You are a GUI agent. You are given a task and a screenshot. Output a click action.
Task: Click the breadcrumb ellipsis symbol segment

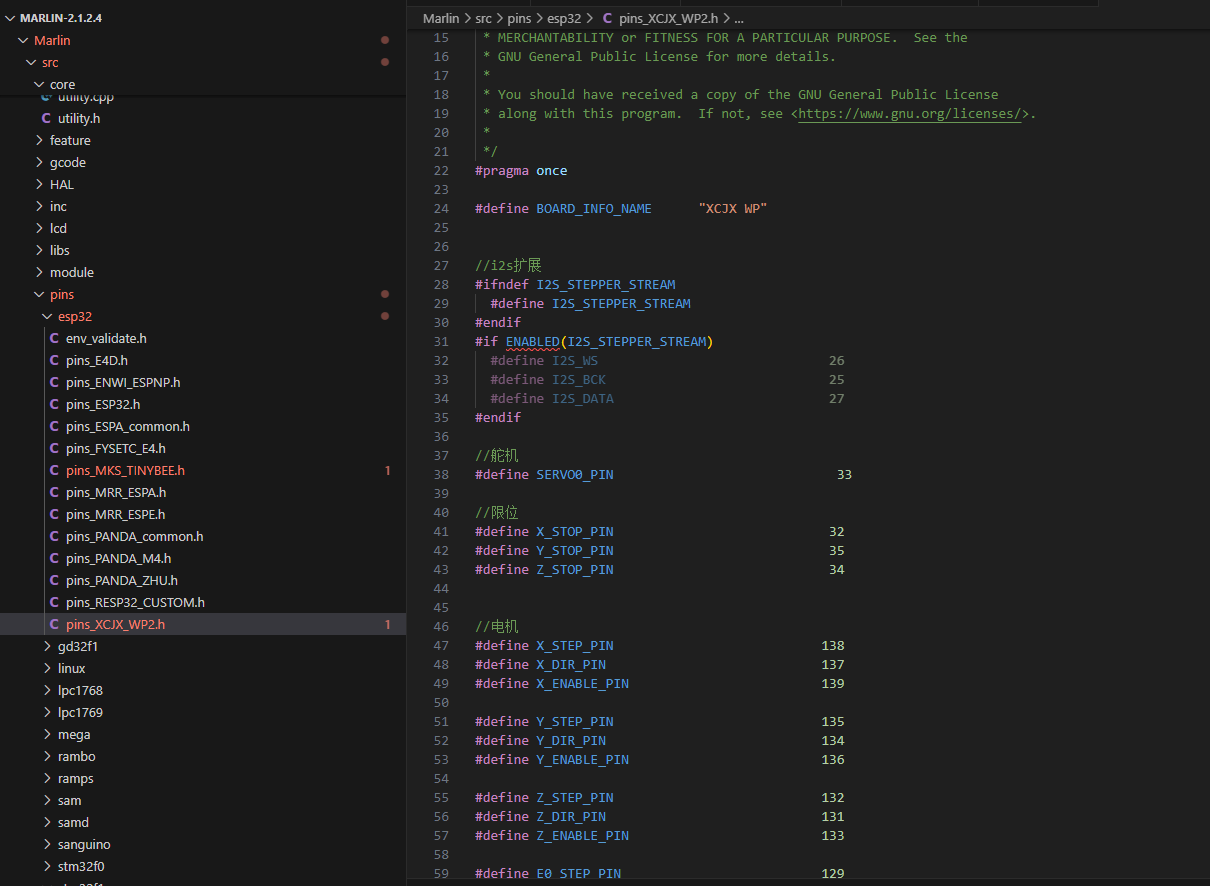738,18
